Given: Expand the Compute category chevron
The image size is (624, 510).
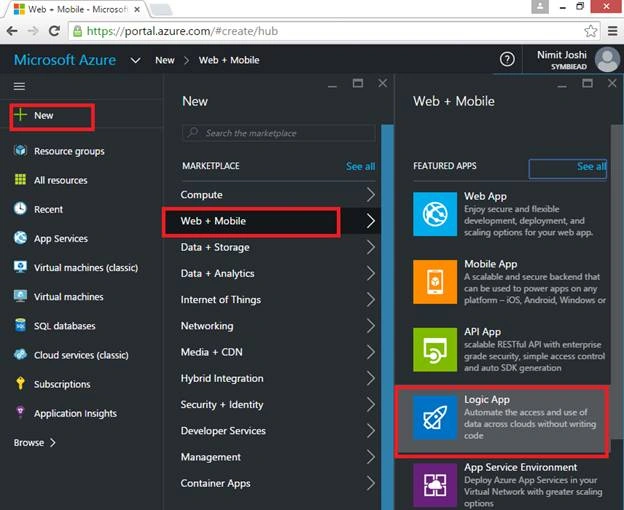Looking at the screenshot, I should click(370, 195).
